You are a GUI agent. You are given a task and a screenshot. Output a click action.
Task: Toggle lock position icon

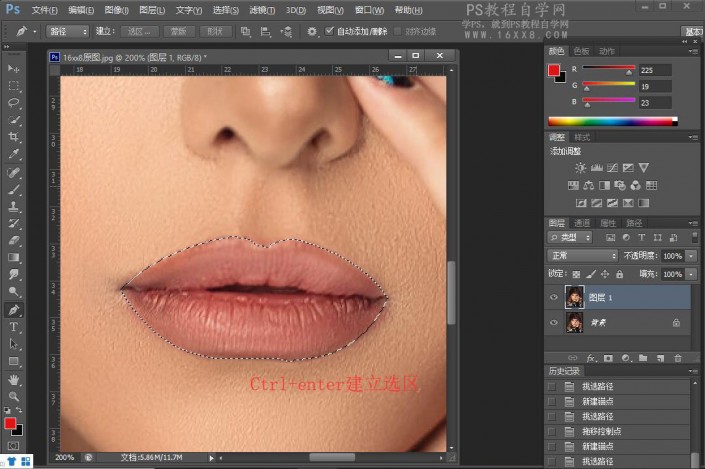click(x=605, y=274)
